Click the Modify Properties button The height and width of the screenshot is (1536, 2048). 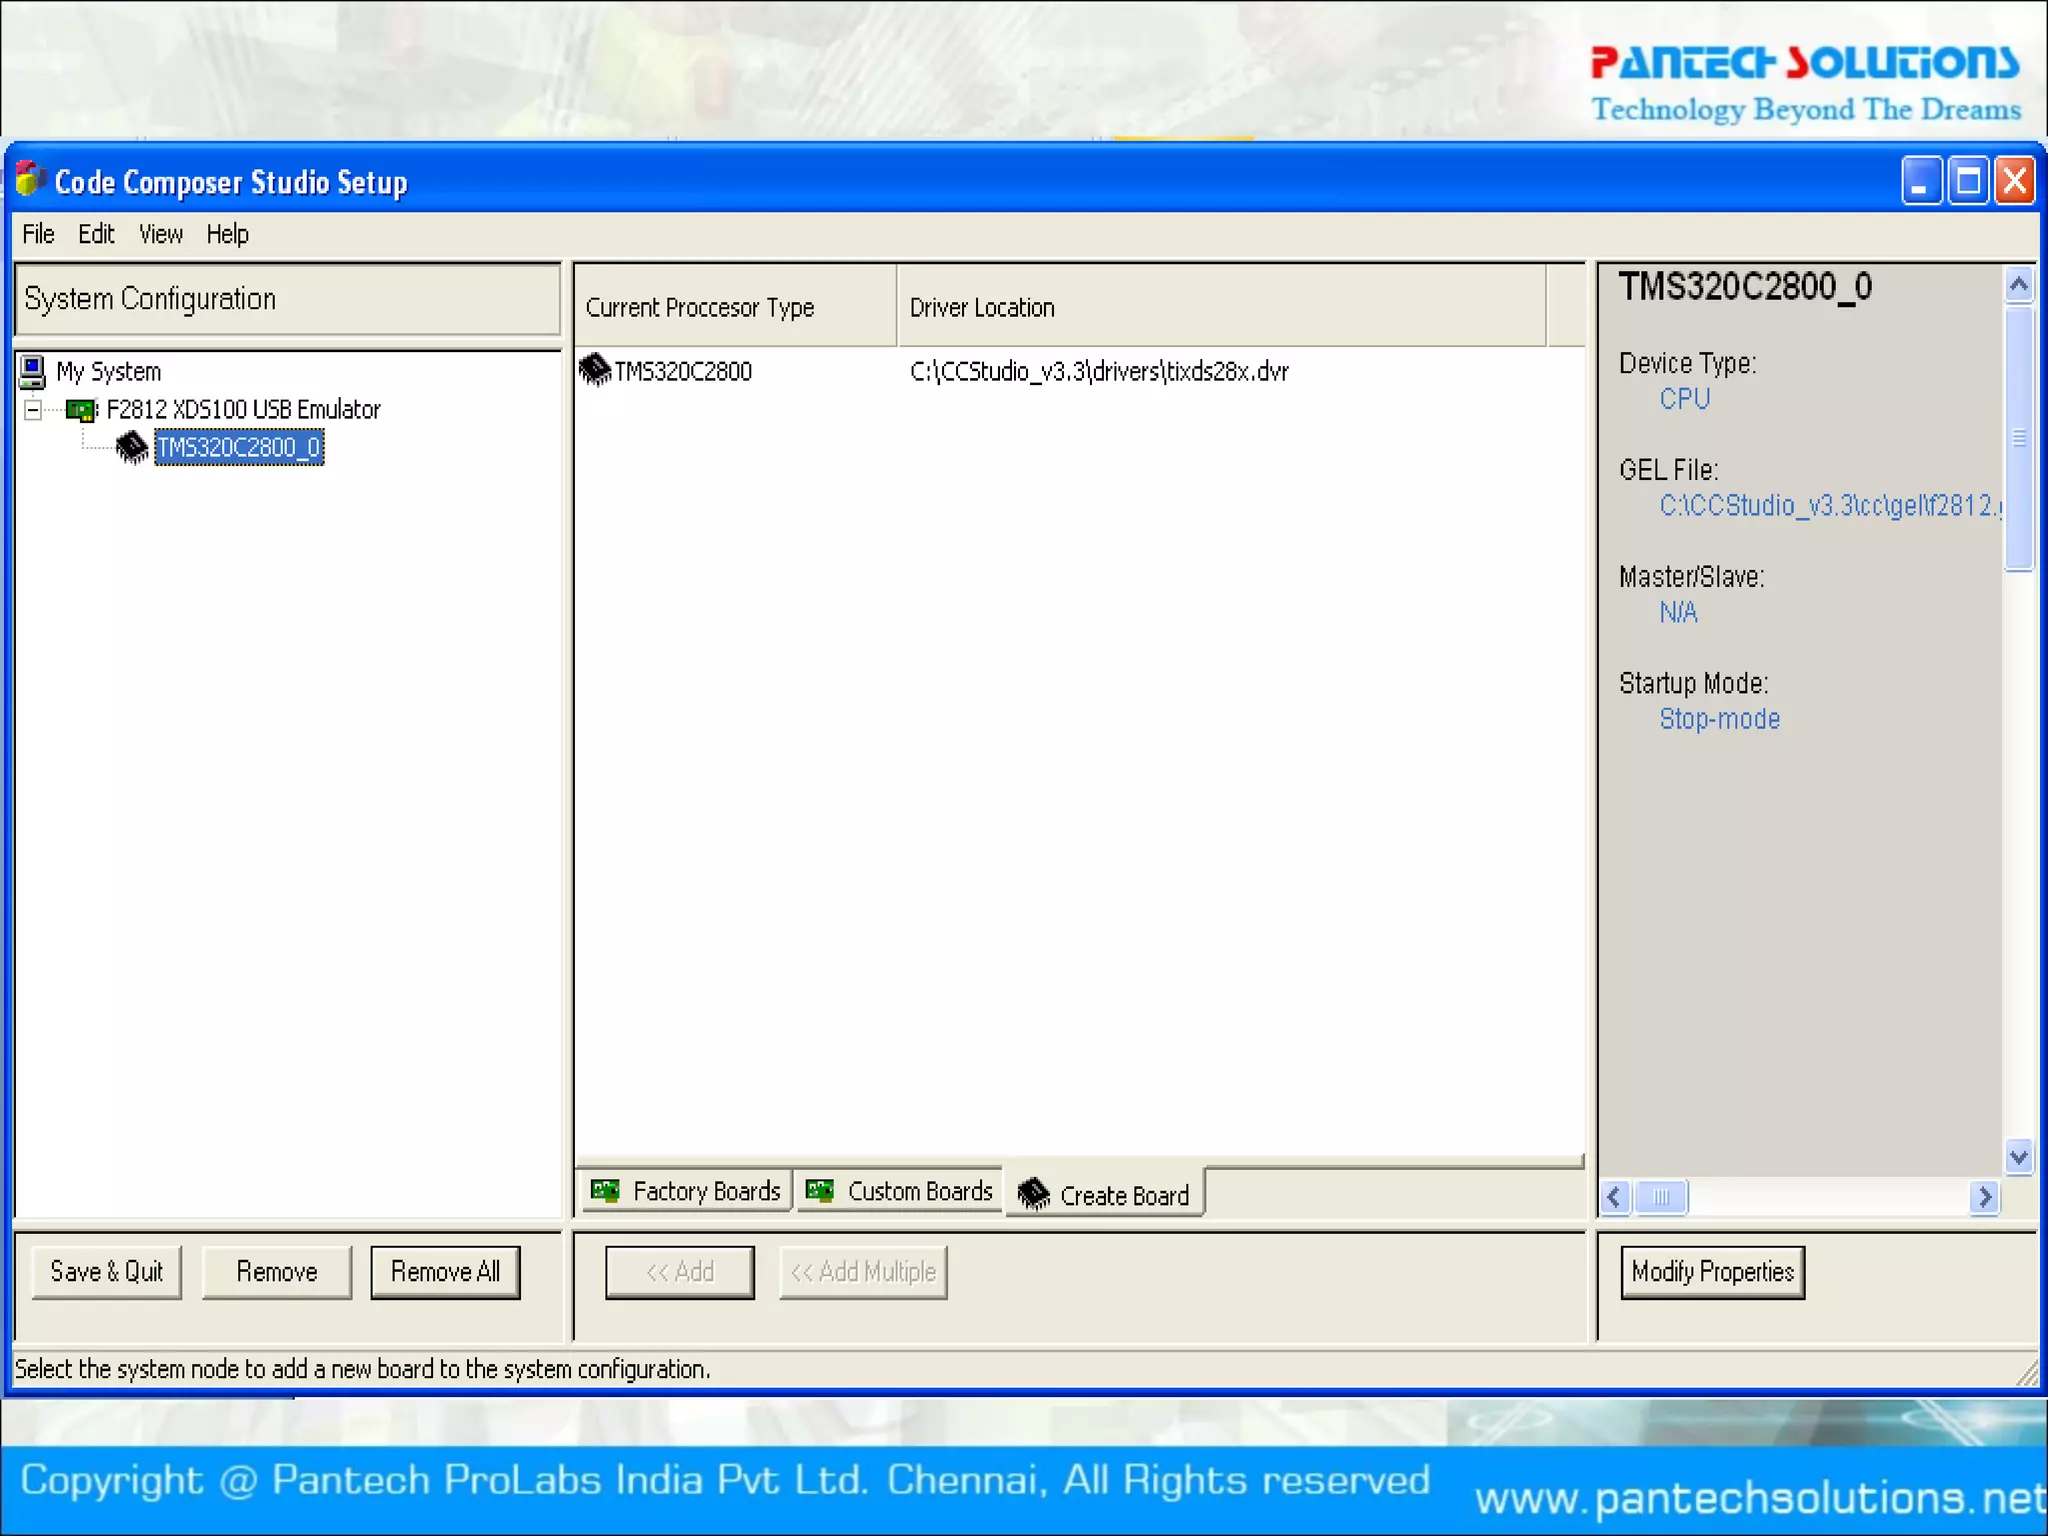(1712, 1272)
